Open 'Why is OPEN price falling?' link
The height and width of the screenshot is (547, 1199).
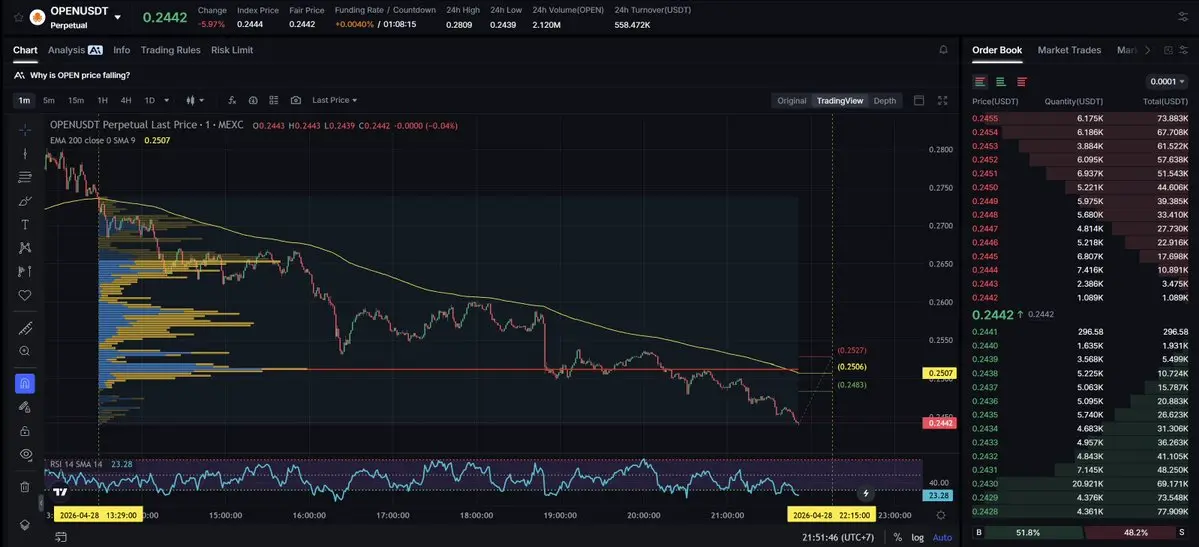pyautogui.click(x=80, y=75)
